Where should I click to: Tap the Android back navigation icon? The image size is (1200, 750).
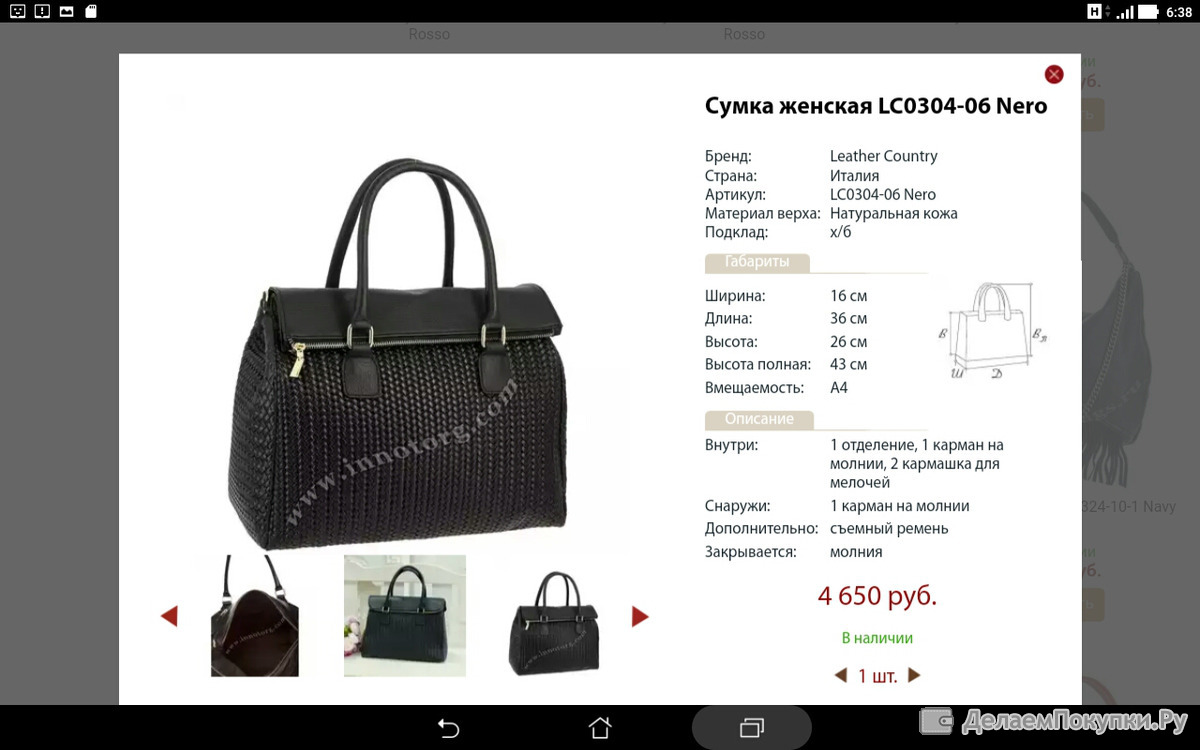(x=449, y=728)
